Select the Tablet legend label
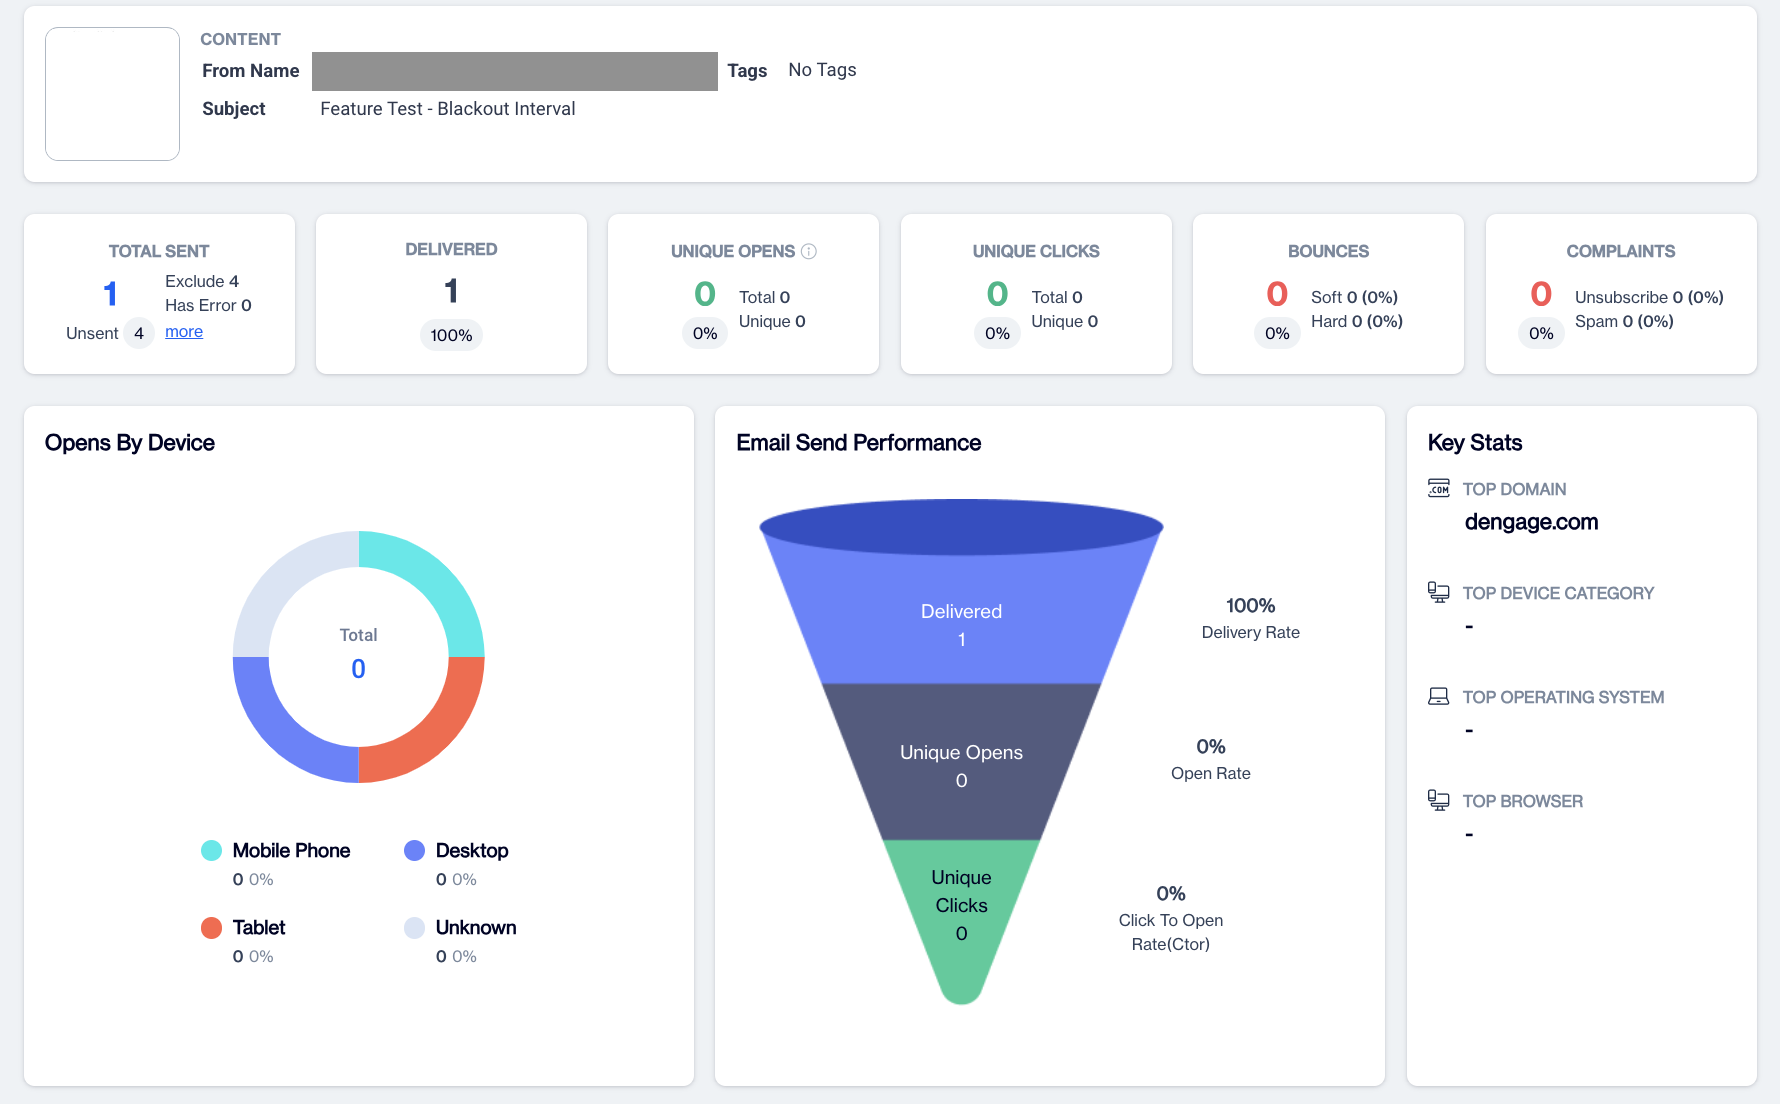1780x1104 pixels. pos(259,927)
